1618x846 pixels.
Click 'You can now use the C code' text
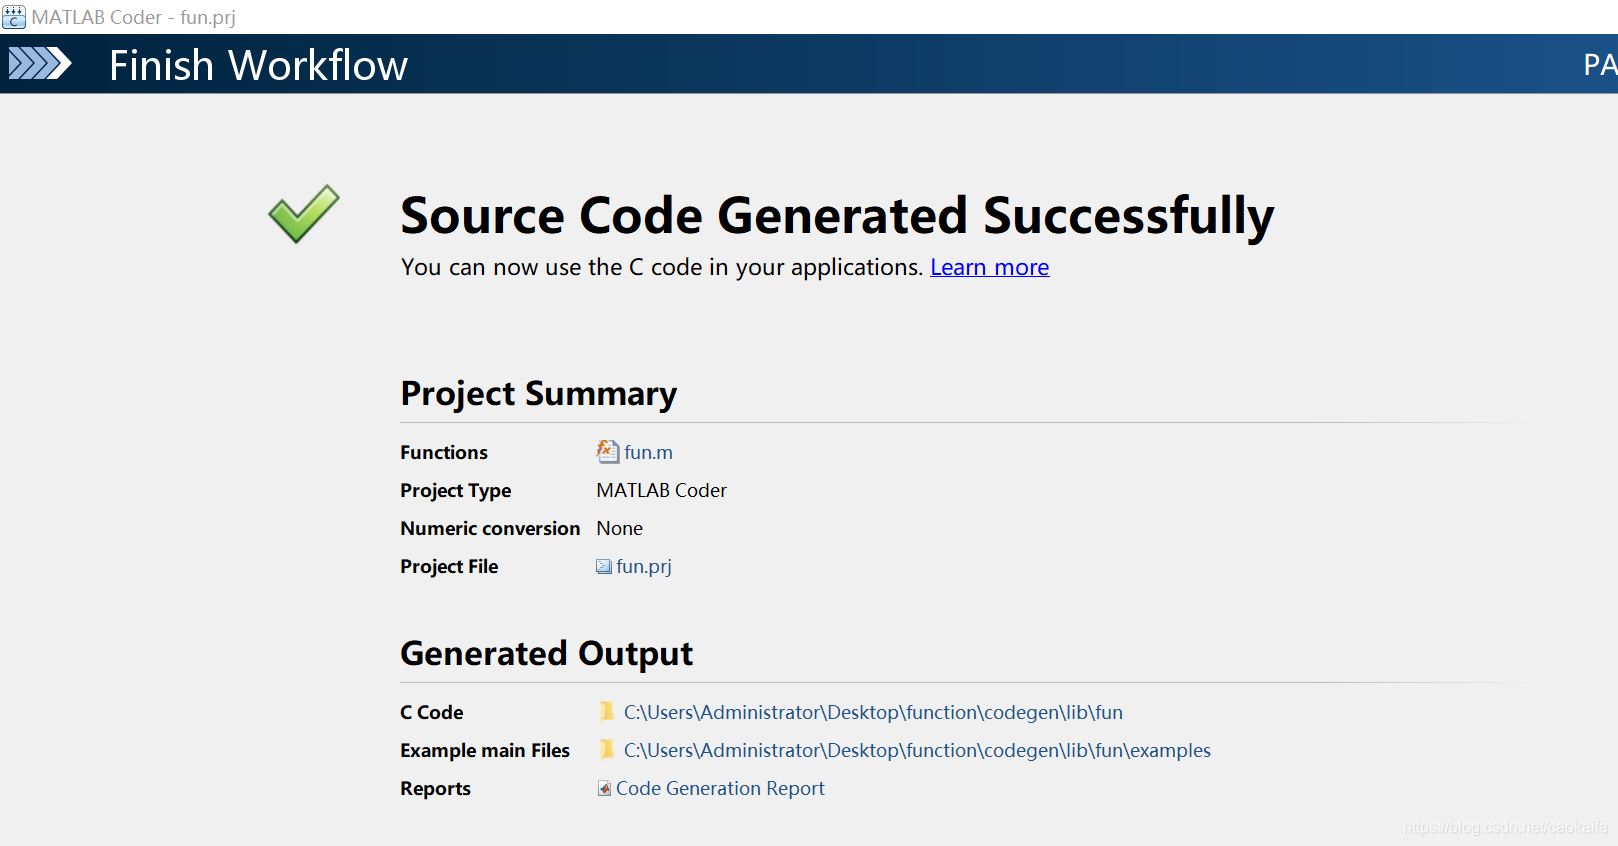pyautogui.click(x=662, y=267)
